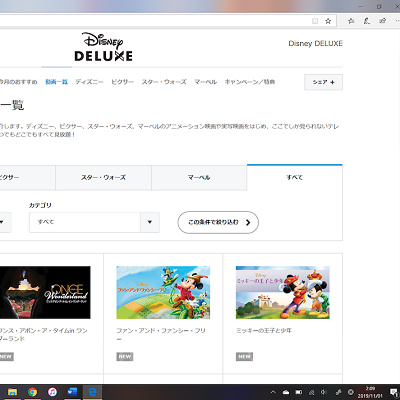400x400 pixels.
Task: Expand the partially visible left filter dropdown
Action: click(x=5, y=222)
